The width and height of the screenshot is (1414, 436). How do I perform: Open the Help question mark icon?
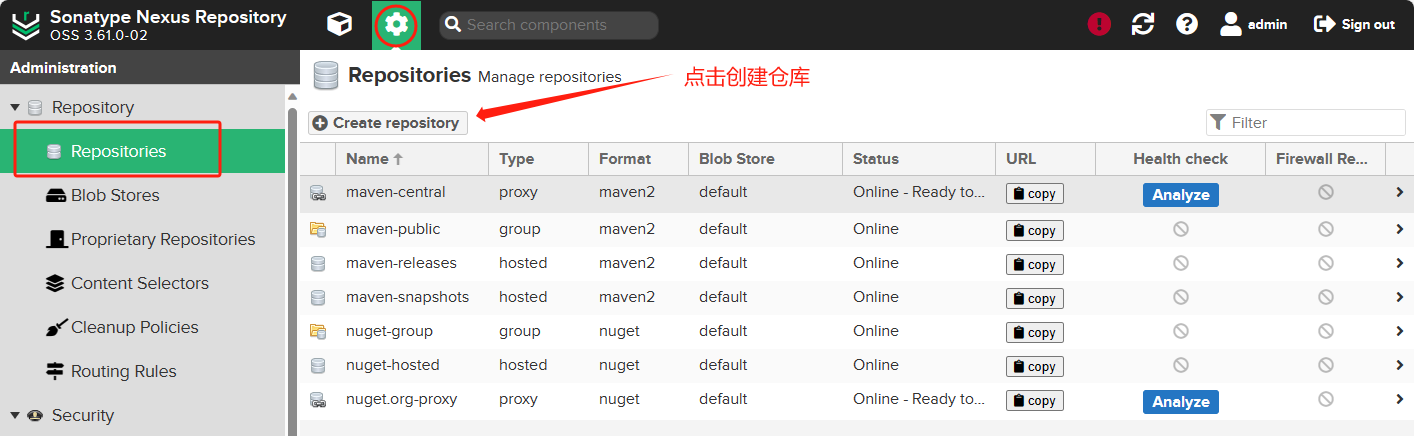point(1187,25)
